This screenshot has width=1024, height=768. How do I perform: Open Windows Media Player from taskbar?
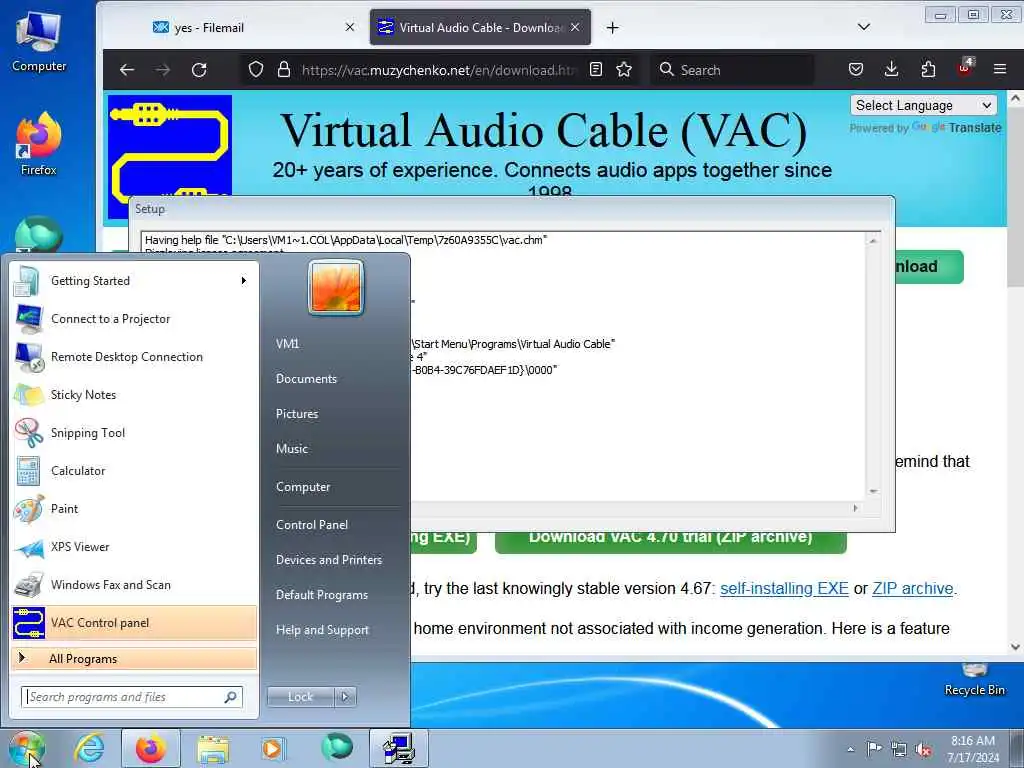coord(272,748)
